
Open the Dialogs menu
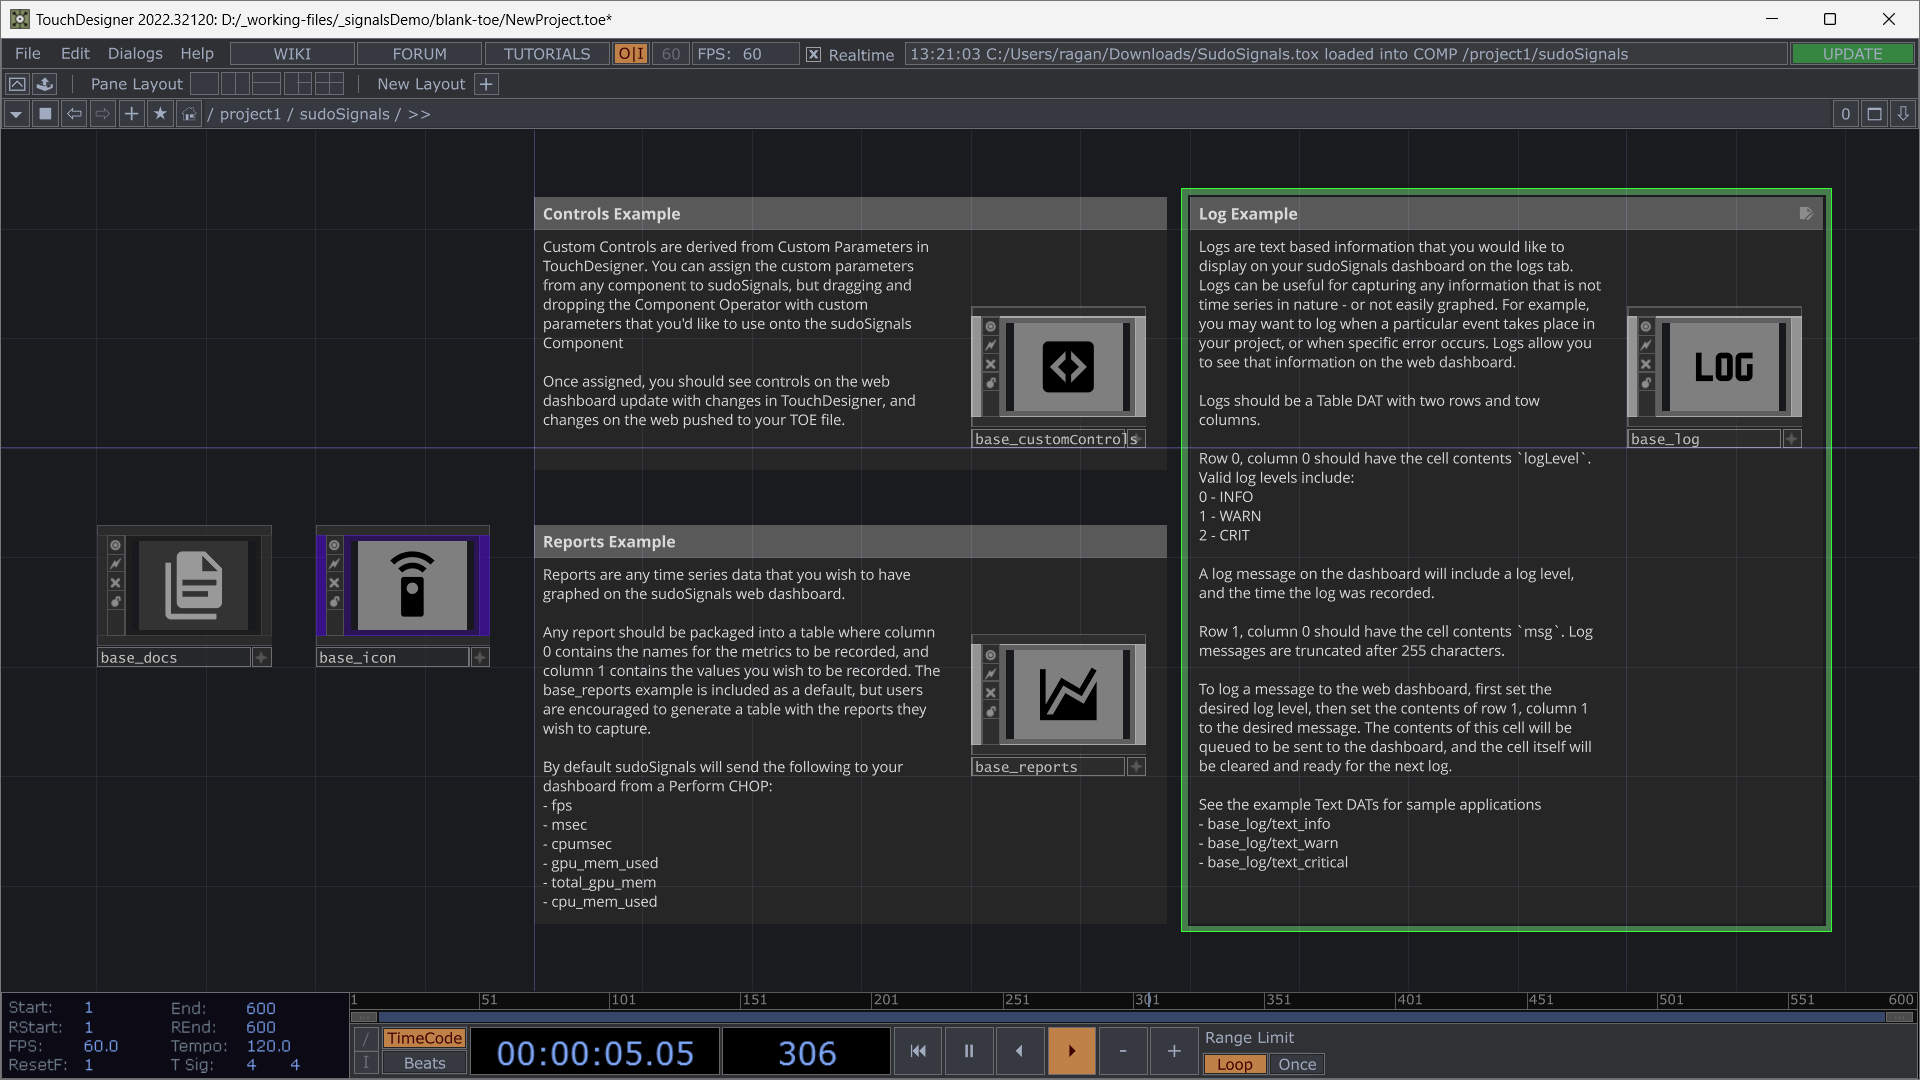[135, 54]
